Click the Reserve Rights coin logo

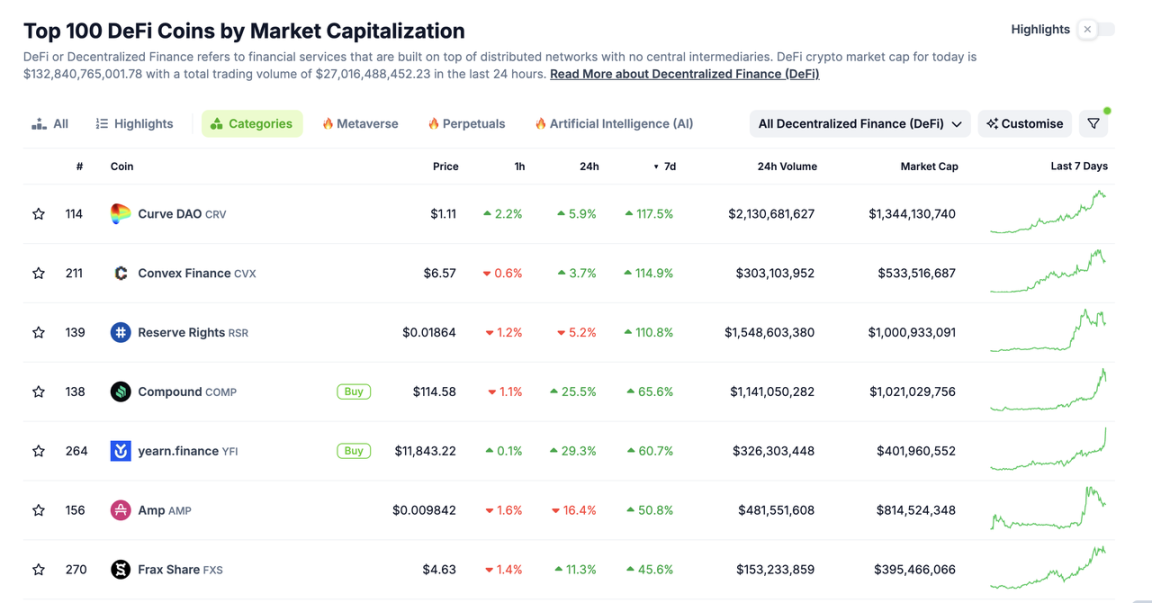[x=120, y=333]
